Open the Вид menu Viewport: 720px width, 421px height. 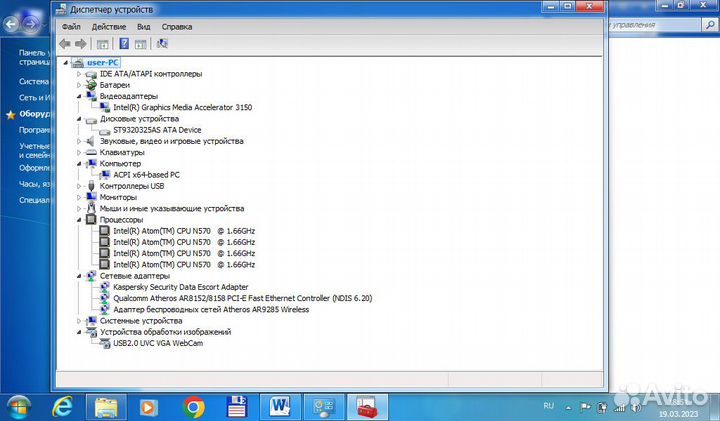[144, 27]
